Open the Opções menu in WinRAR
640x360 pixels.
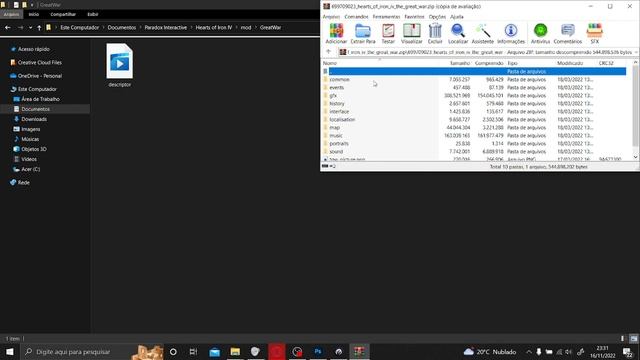click(x=437, y=17)
